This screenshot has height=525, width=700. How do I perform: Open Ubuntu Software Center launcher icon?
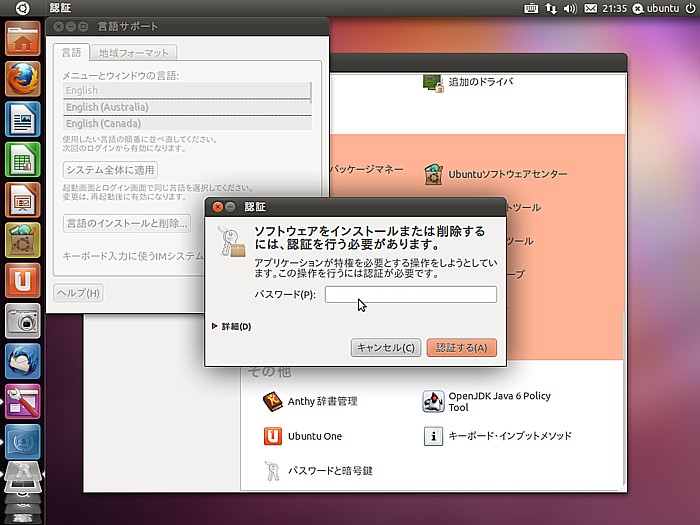pos(23,240)
